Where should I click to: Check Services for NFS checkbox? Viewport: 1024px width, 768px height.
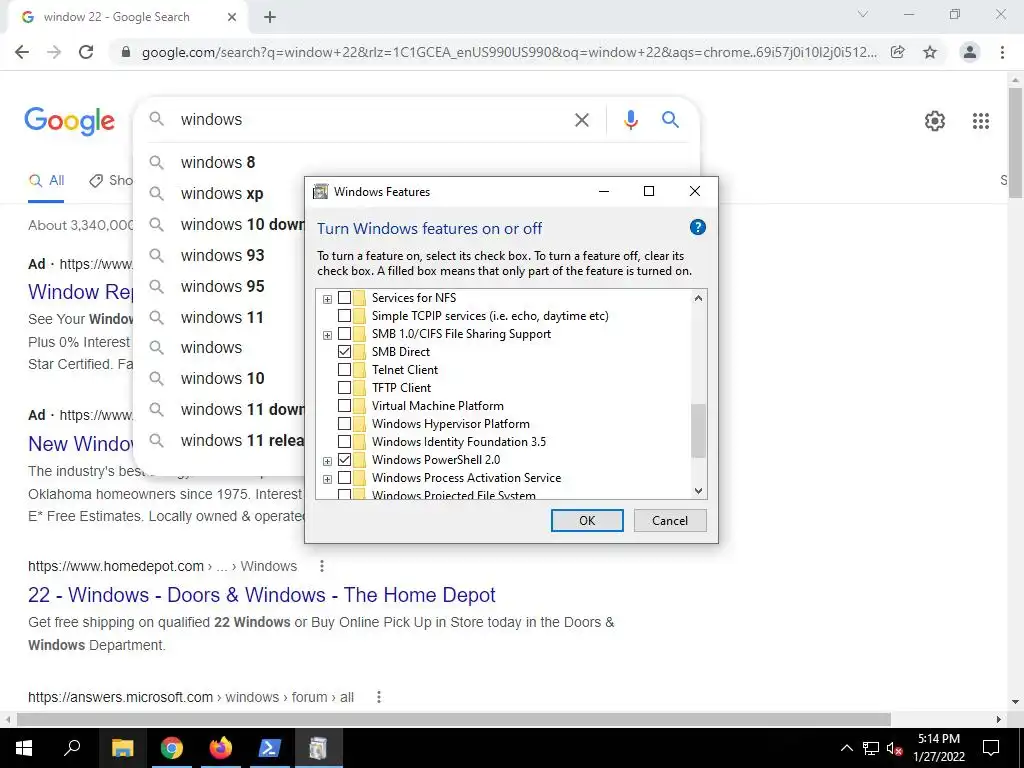pos(344,298)
